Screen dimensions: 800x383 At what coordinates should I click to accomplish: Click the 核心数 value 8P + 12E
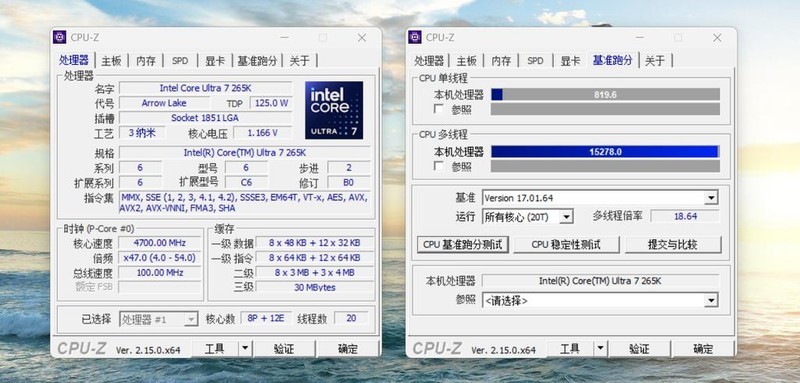point(266,319)
